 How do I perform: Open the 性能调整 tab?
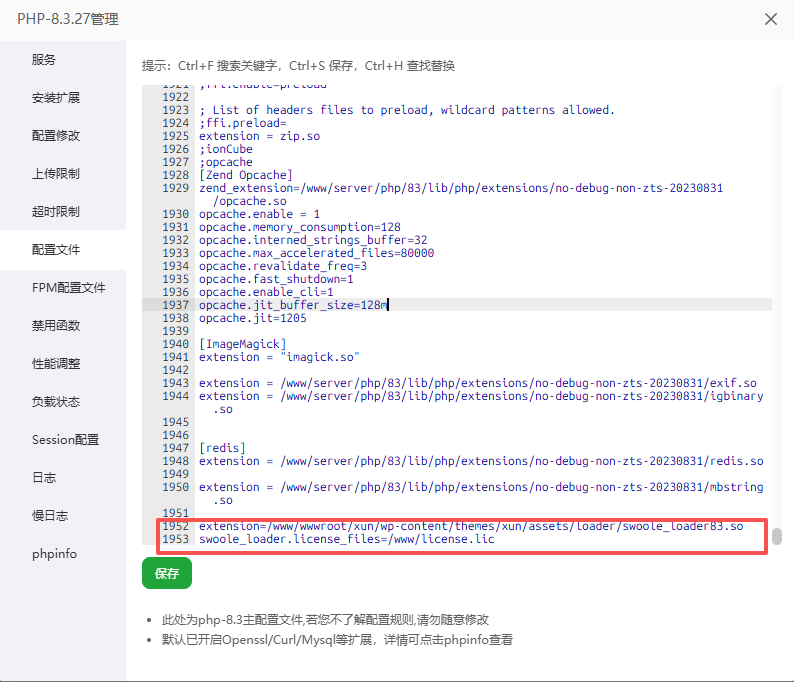(x=56, y=364)
